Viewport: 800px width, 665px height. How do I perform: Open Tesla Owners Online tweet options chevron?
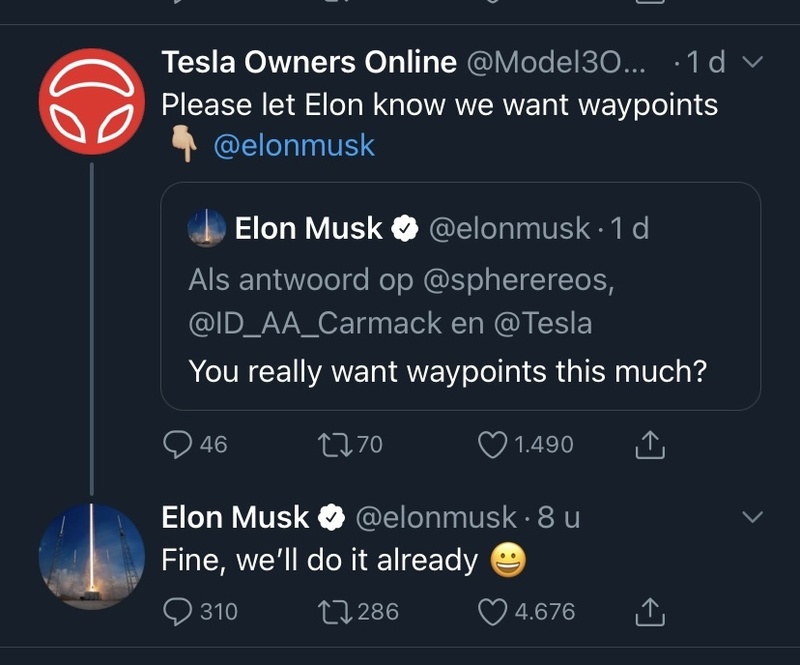753,63
